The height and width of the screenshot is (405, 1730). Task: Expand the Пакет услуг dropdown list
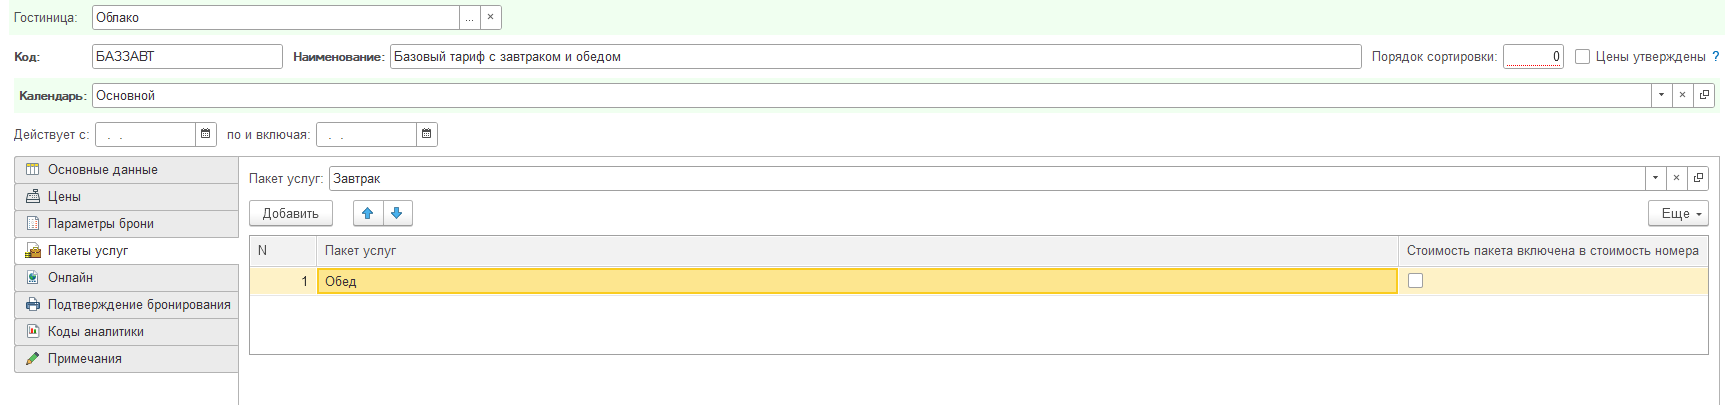pyautogui.click(x=1655, y=178)
